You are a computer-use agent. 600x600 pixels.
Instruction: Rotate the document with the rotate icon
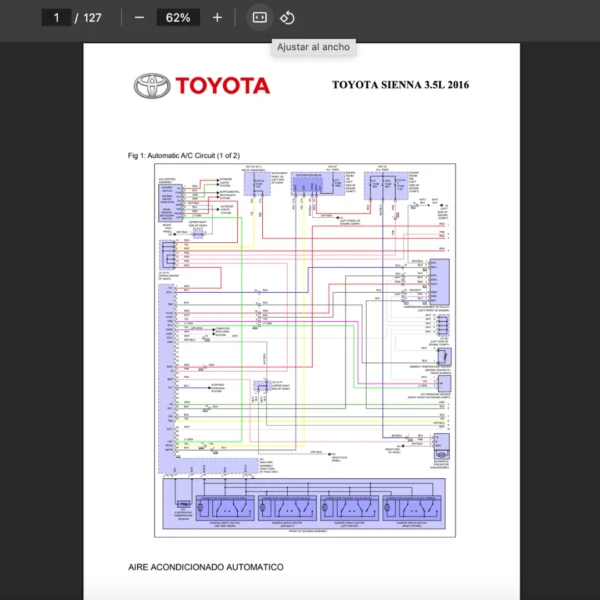pyautogui.click(x=287, y=18)
